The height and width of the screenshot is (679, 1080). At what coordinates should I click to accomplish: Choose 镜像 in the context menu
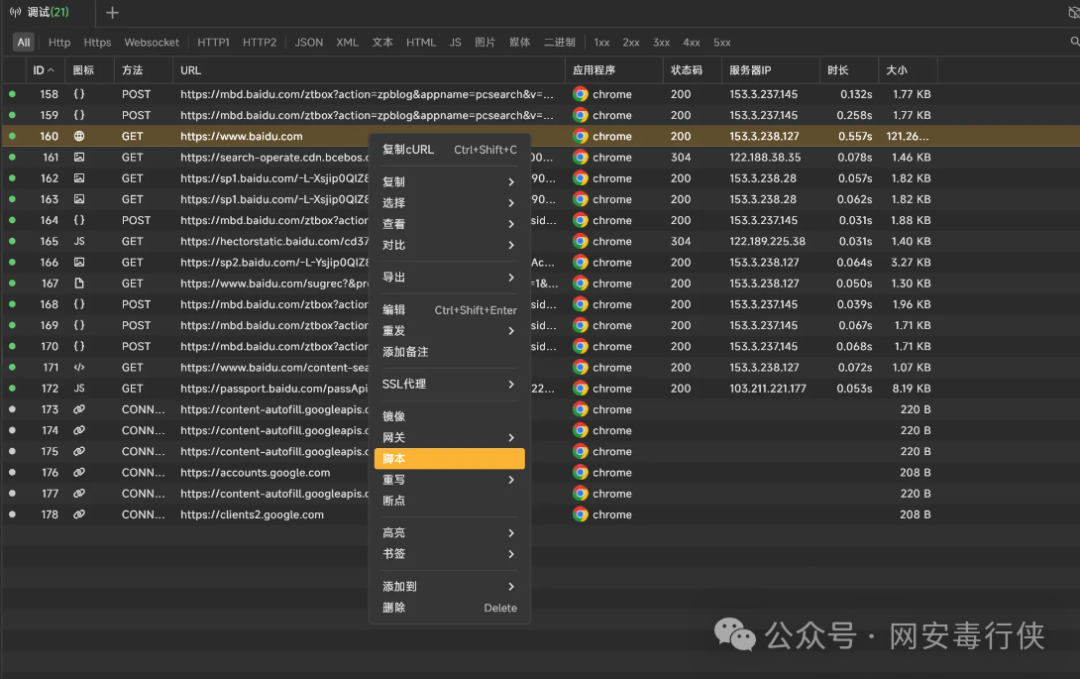tap(449, 417)
